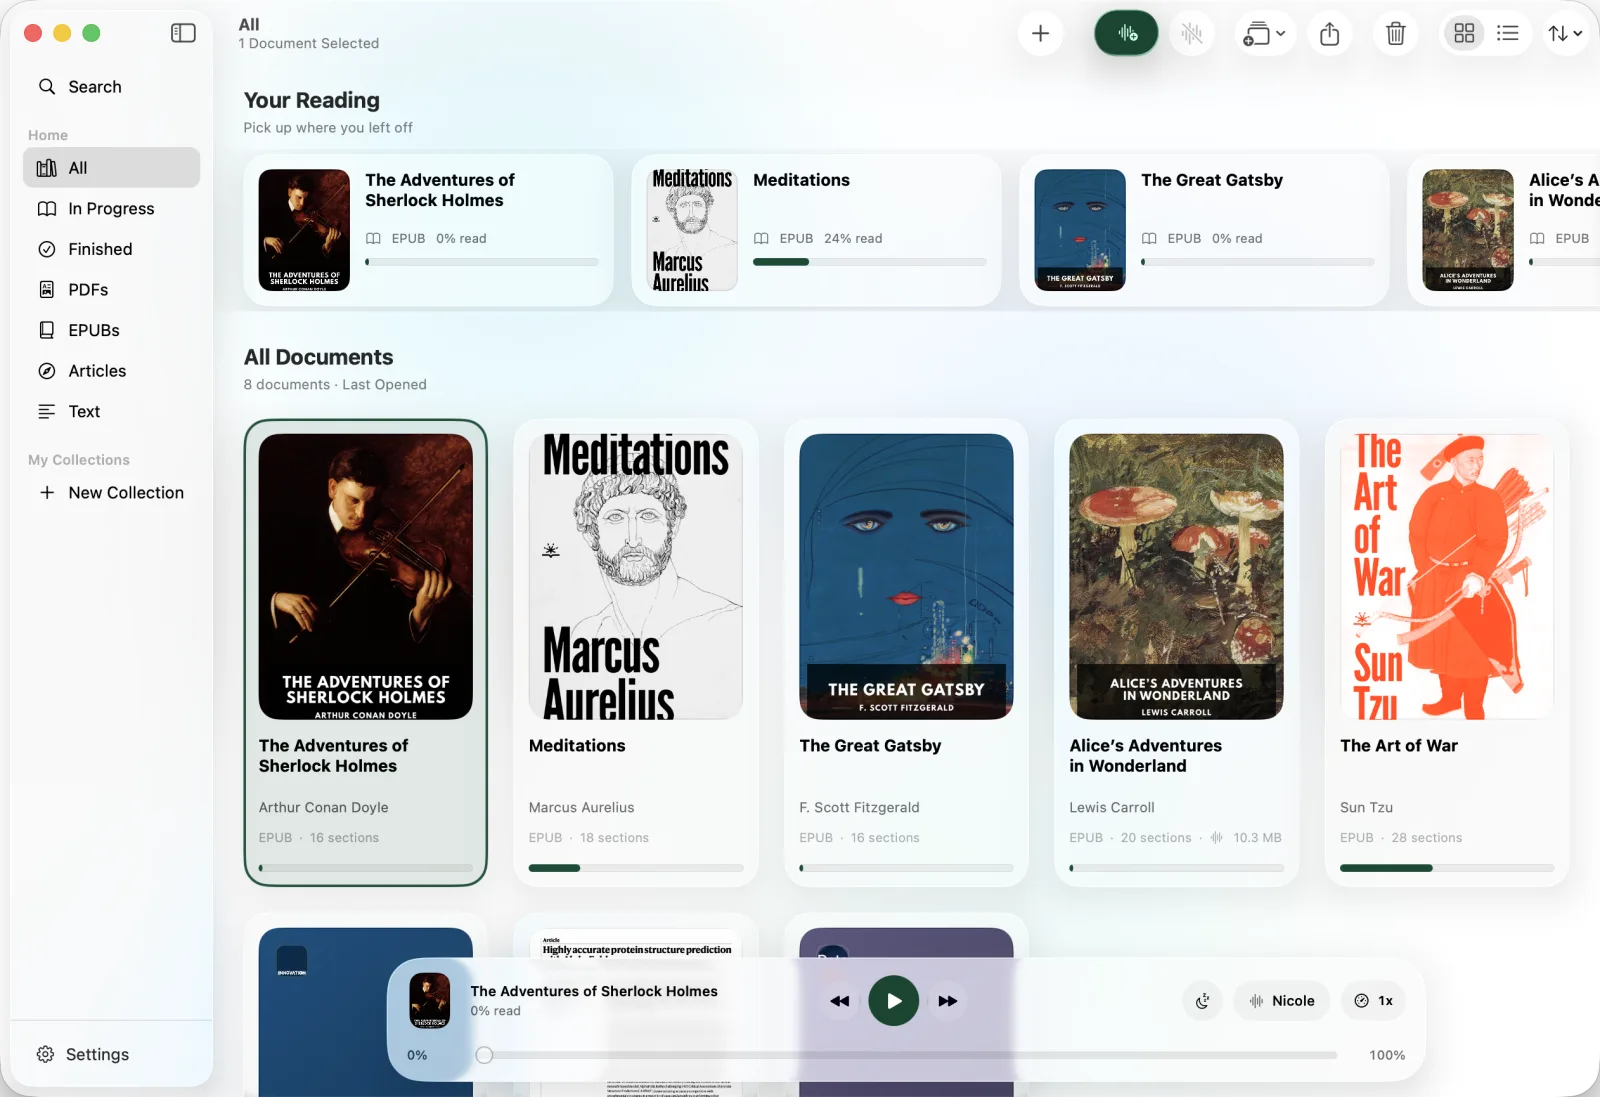Screen dimensions: 1600x1097
Task: Show PDFs in the sidebar
Action: pyautogui.click(x=111, y=290)
